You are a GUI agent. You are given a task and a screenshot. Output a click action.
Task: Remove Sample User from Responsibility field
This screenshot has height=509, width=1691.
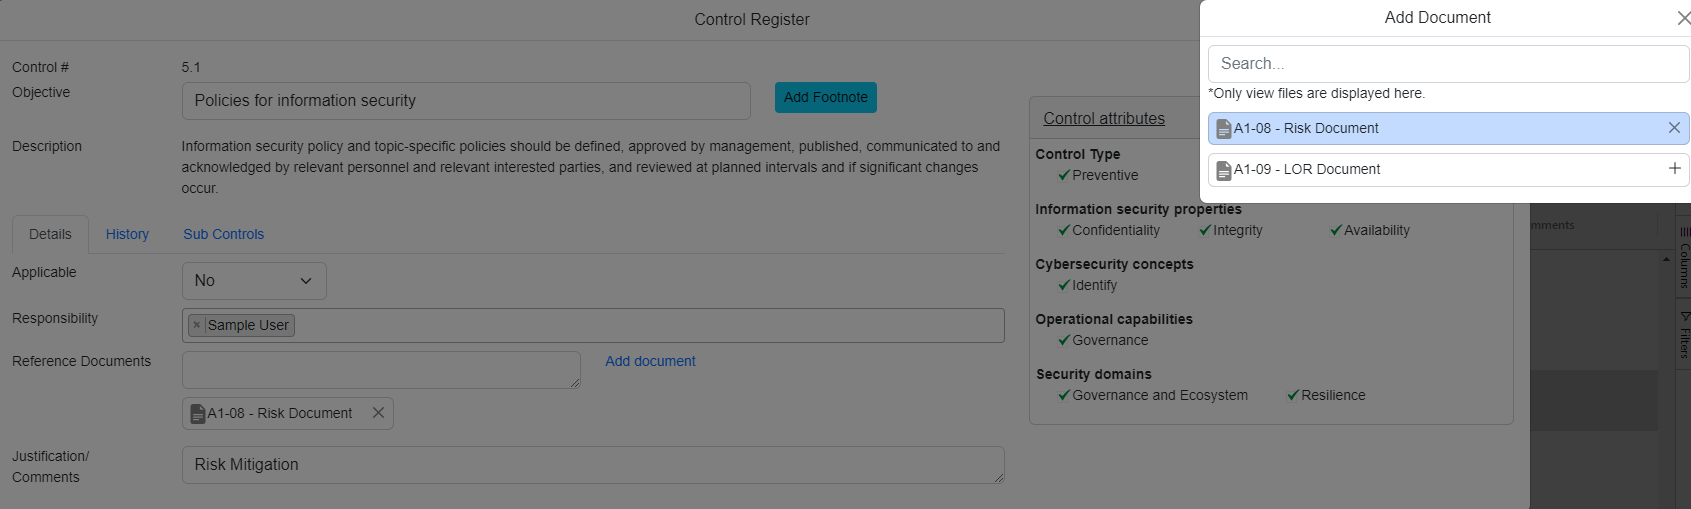tap(197, 325)
